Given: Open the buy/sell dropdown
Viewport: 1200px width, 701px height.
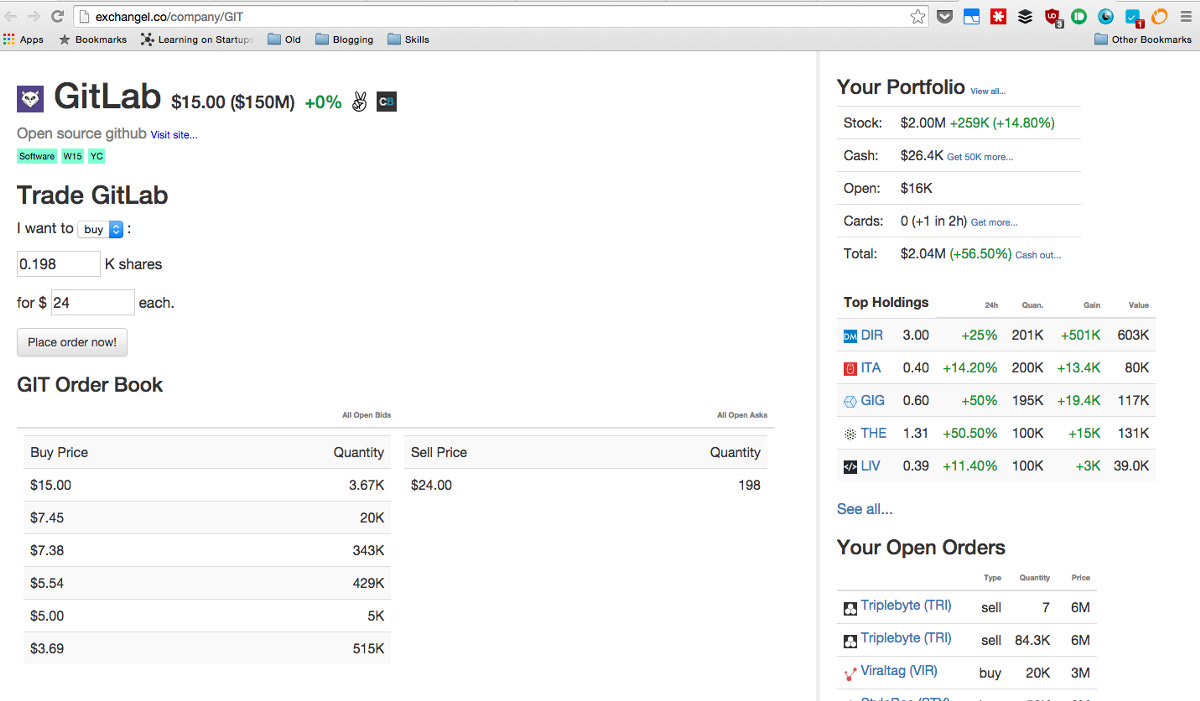Looking at the screenshot, I should 101,229.
